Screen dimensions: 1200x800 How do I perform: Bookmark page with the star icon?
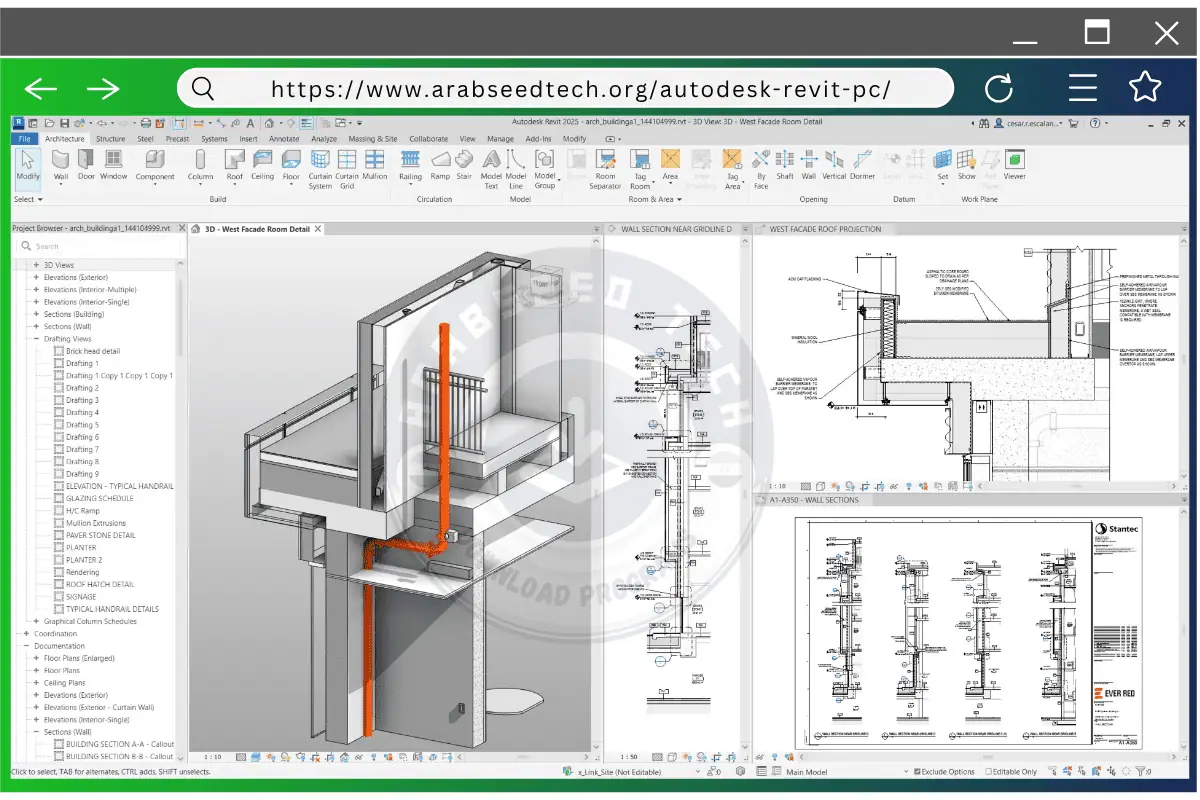(x=1144, y=87)
